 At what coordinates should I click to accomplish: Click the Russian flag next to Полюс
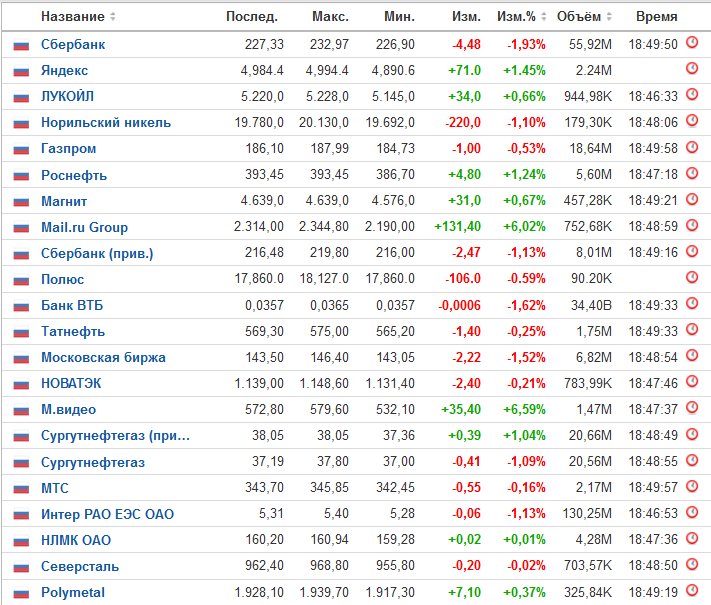(21, 280)
